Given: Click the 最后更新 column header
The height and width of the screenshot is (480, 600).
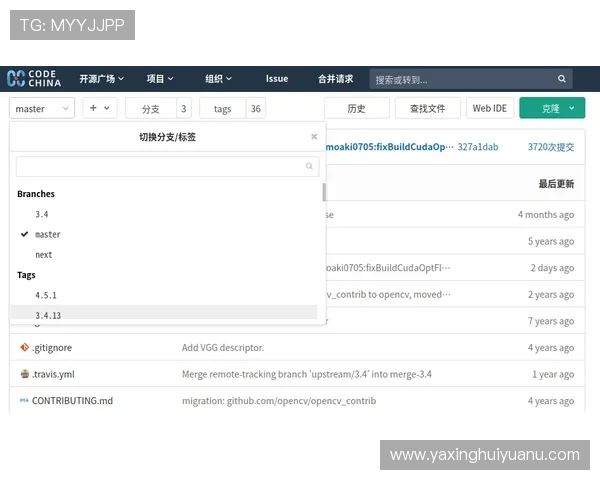Looking at the screenshot, I should coord(556,184).
